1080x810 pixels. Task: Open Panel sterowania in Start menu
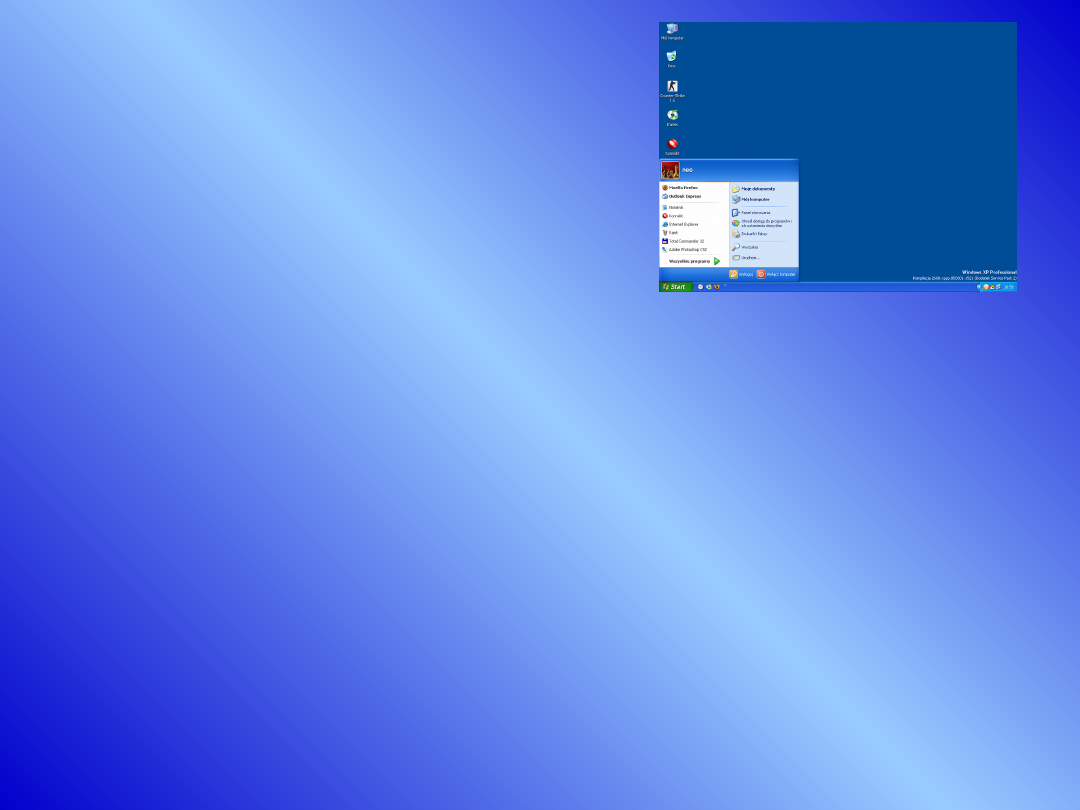(751, 213)
